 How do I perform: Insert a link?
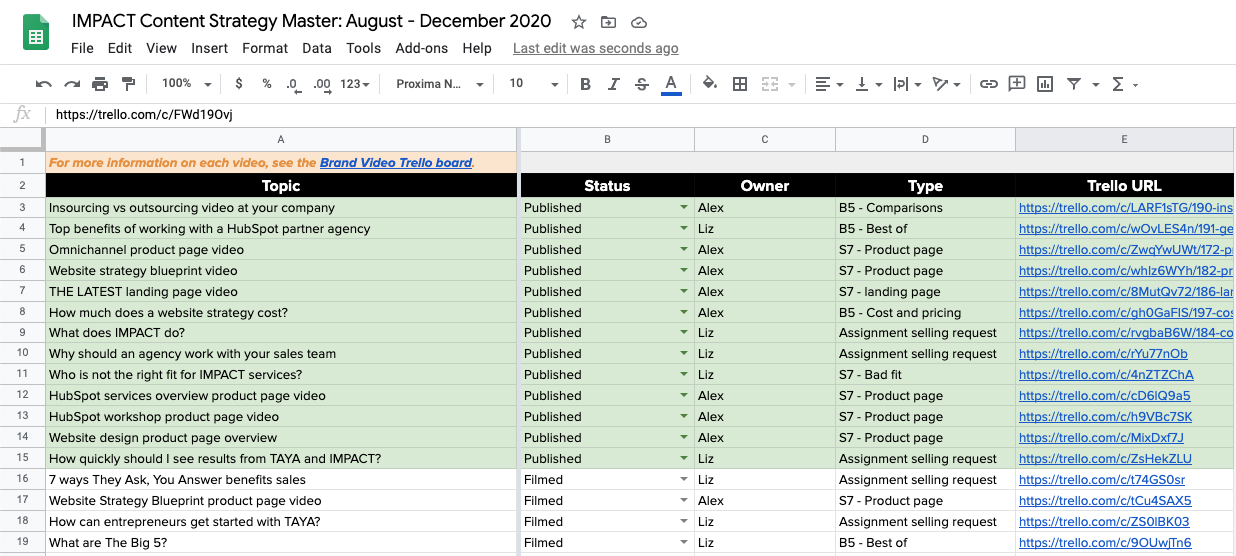click(x=988, y=84)
